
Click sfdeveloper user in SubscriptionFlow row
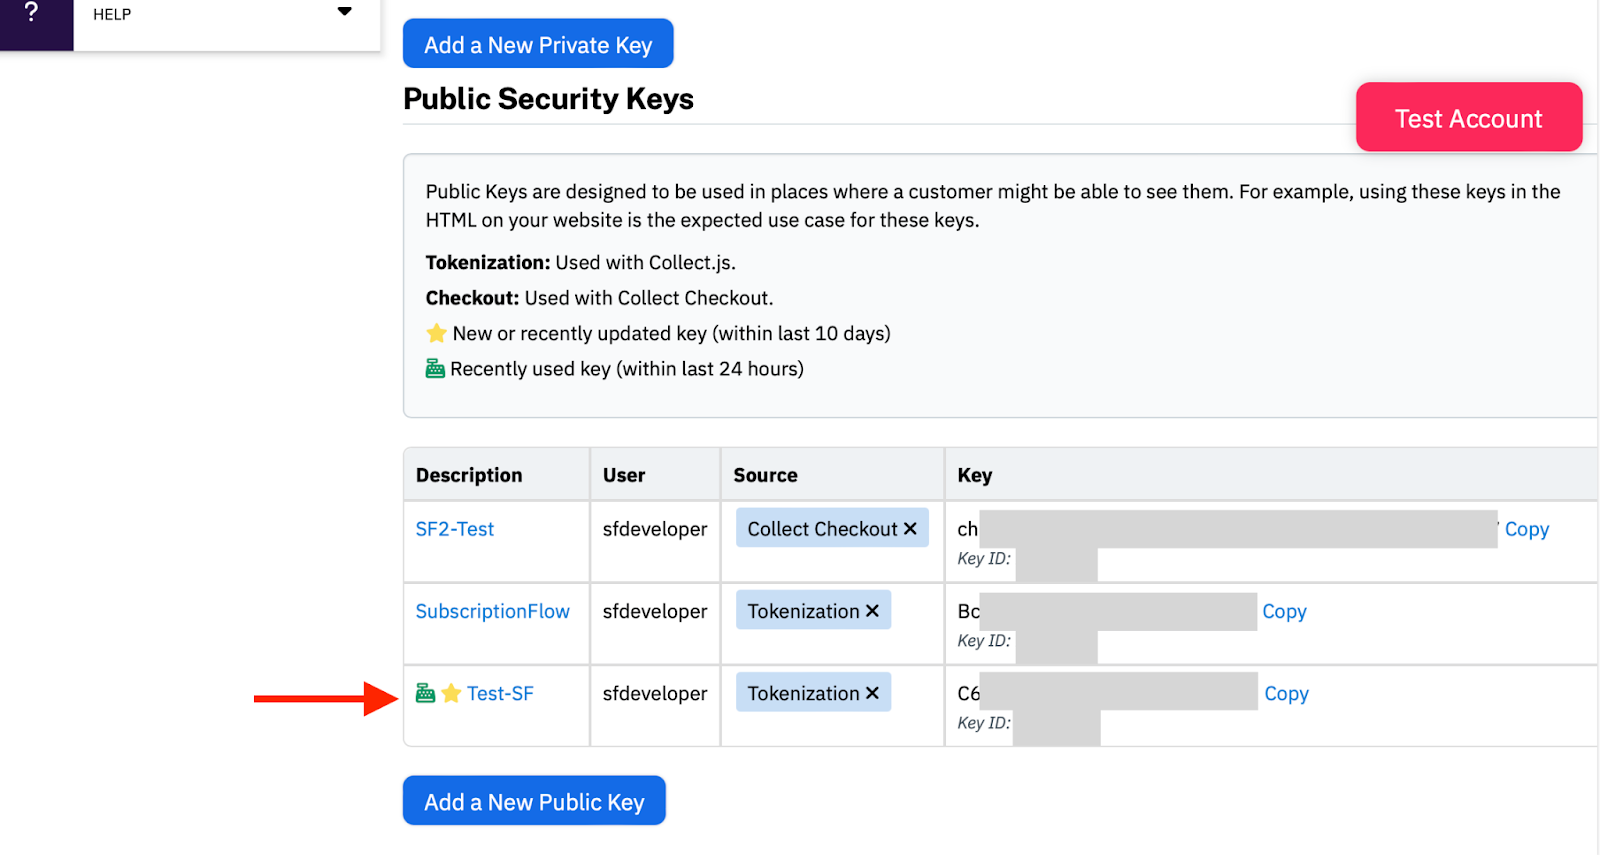[655, 611]
